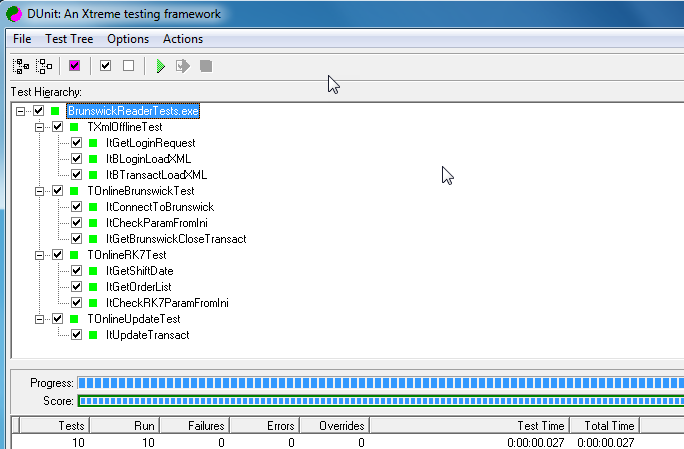
Task: Select the TOnlineBrunswickTest suite label
Action: pyautogui.click(x=140, y=191)
